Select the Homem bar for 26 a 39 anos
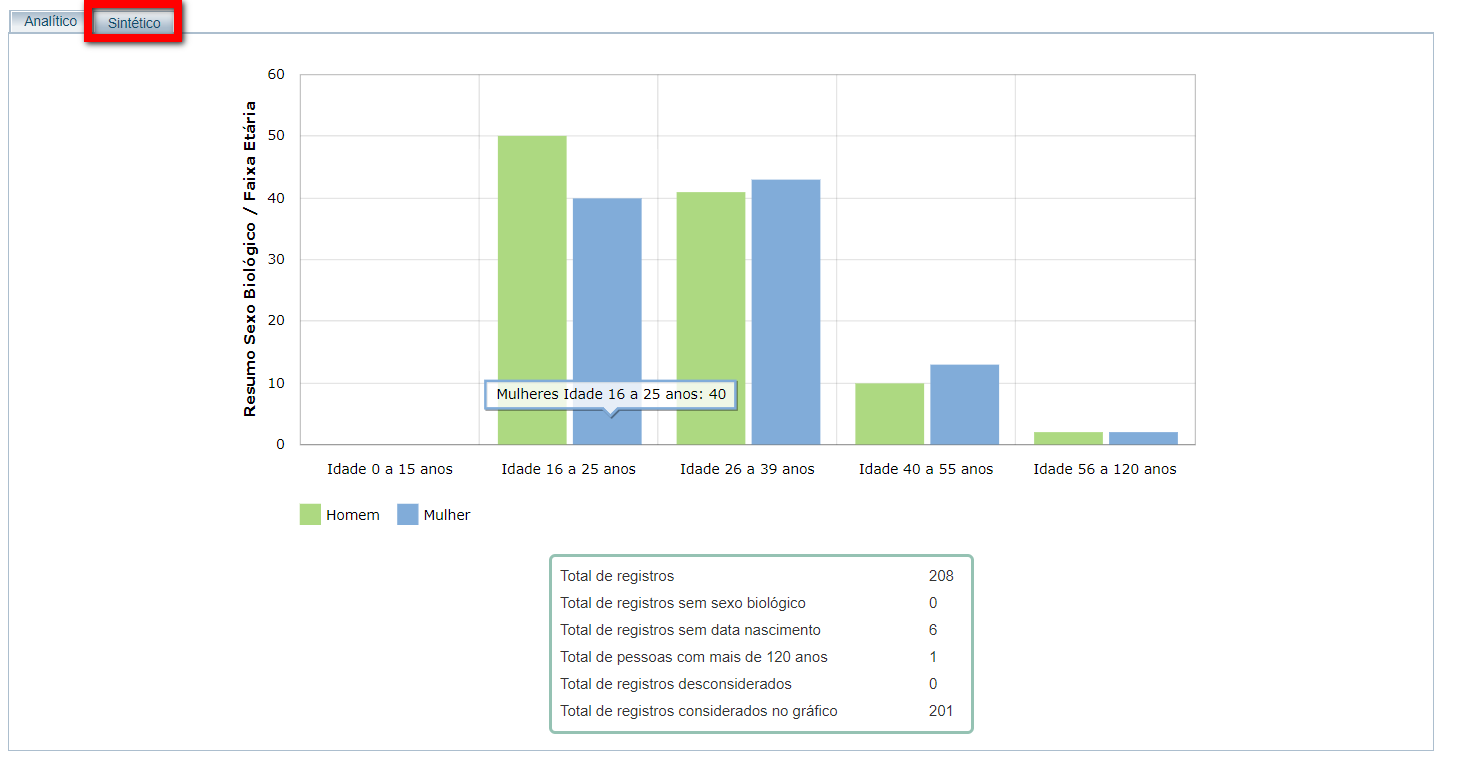The height and width of the screenshot is (759, 1460). (711, 318)
